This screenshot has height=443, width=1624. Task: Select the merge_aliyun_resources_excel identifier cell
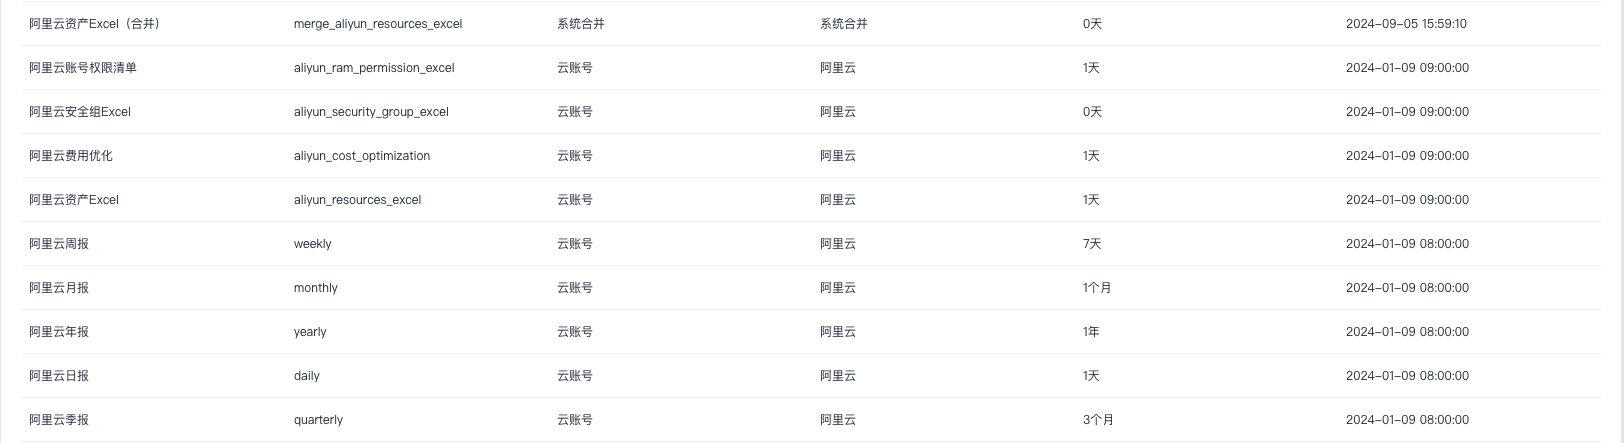pos(377,24)
